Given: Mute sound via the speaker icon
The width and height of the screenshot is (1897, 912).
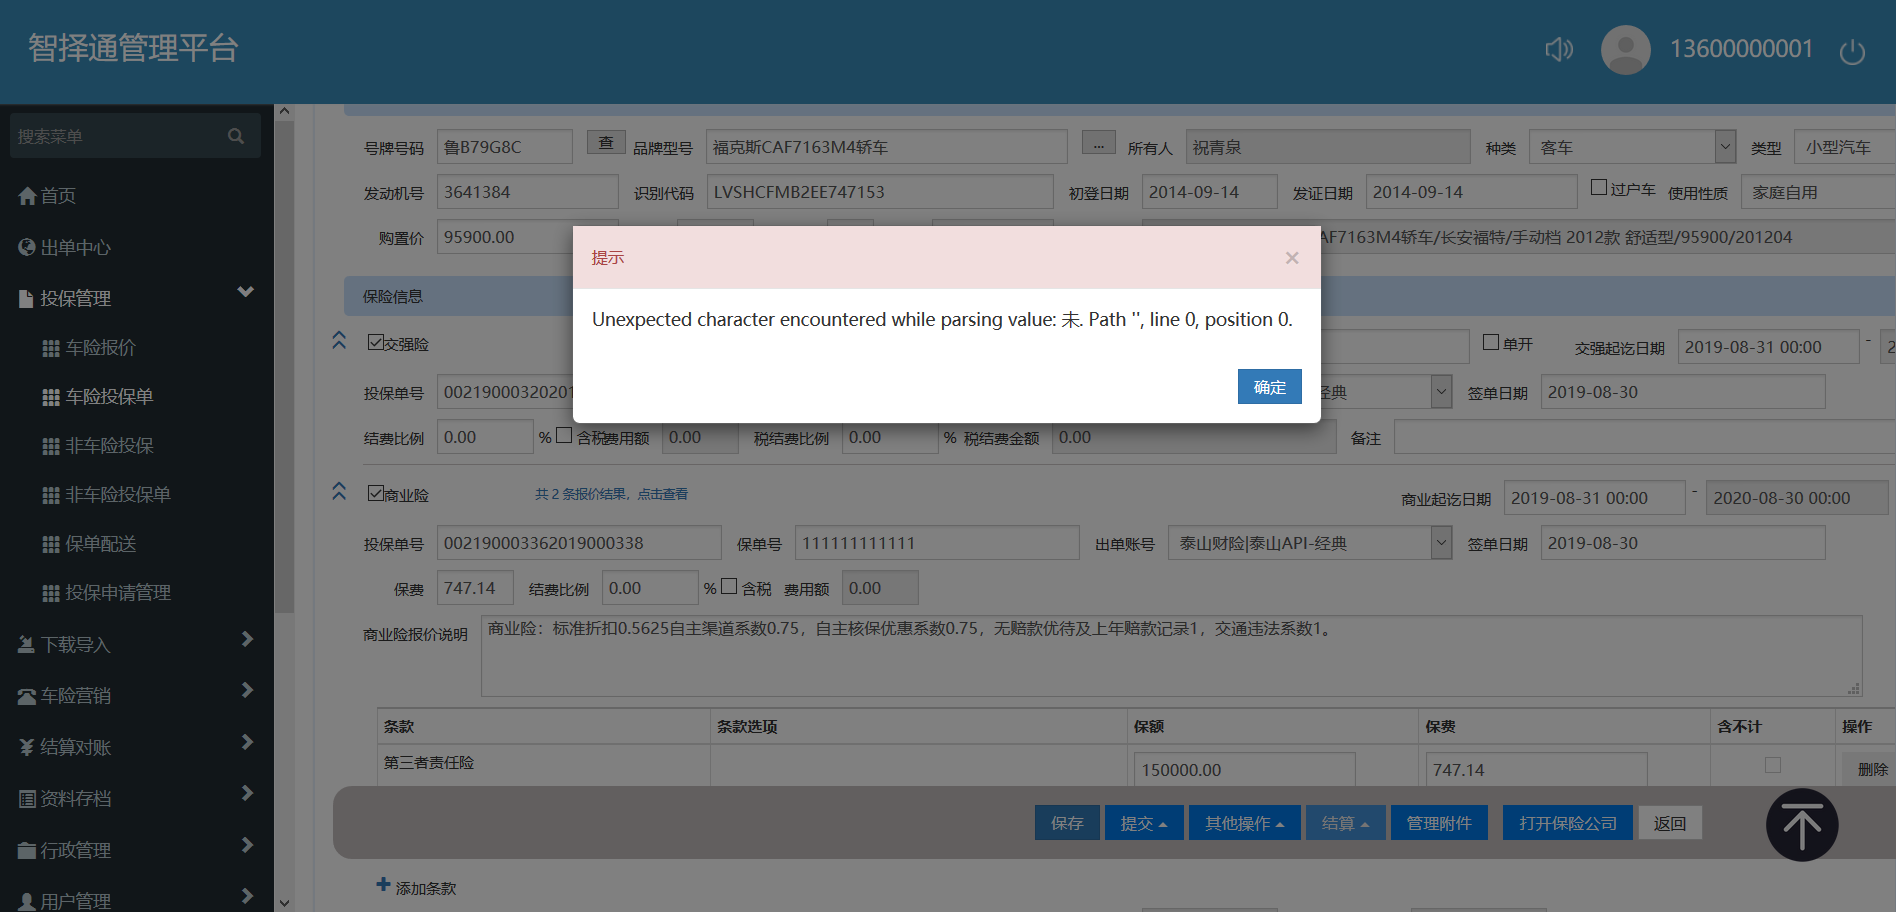Looking at the screenshot, I should tap(1559, 49).
